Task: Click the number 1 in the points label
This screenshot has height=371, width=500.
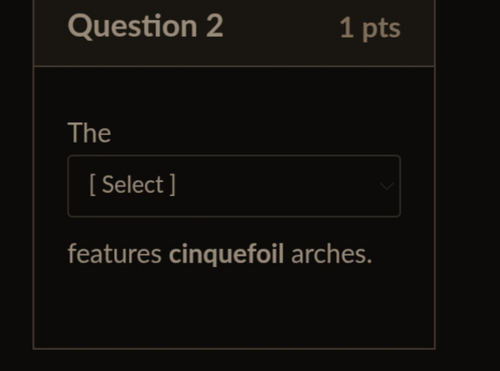Action: 347,27
